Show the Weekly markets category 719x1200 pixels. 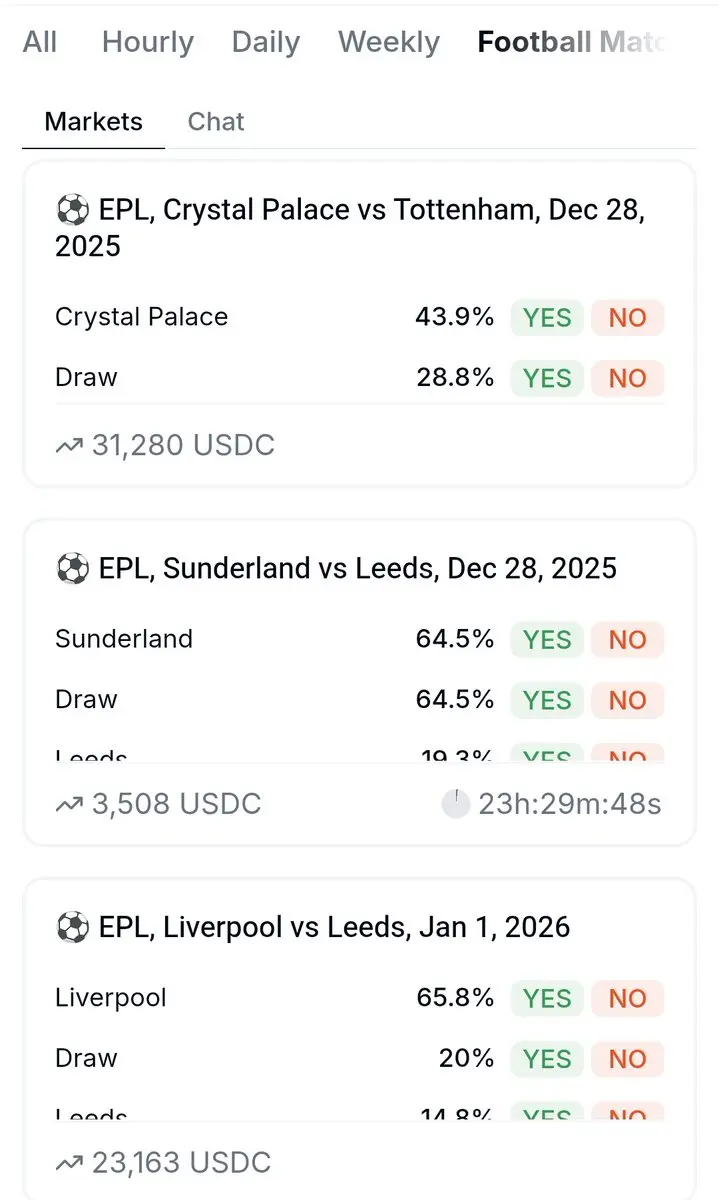pos(388,42)
